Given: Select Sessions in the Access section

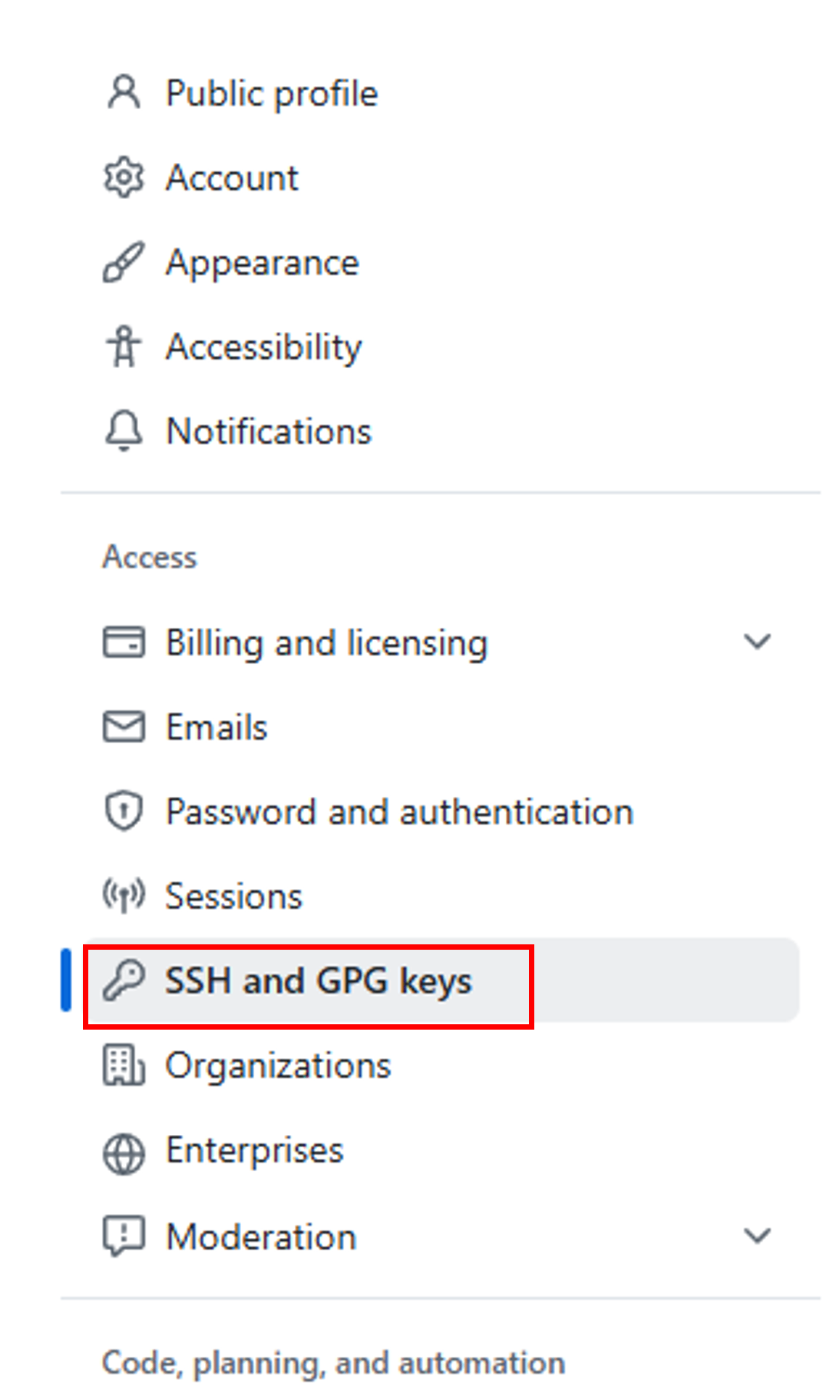Looking at the screenshot, I should click(233, 896).
